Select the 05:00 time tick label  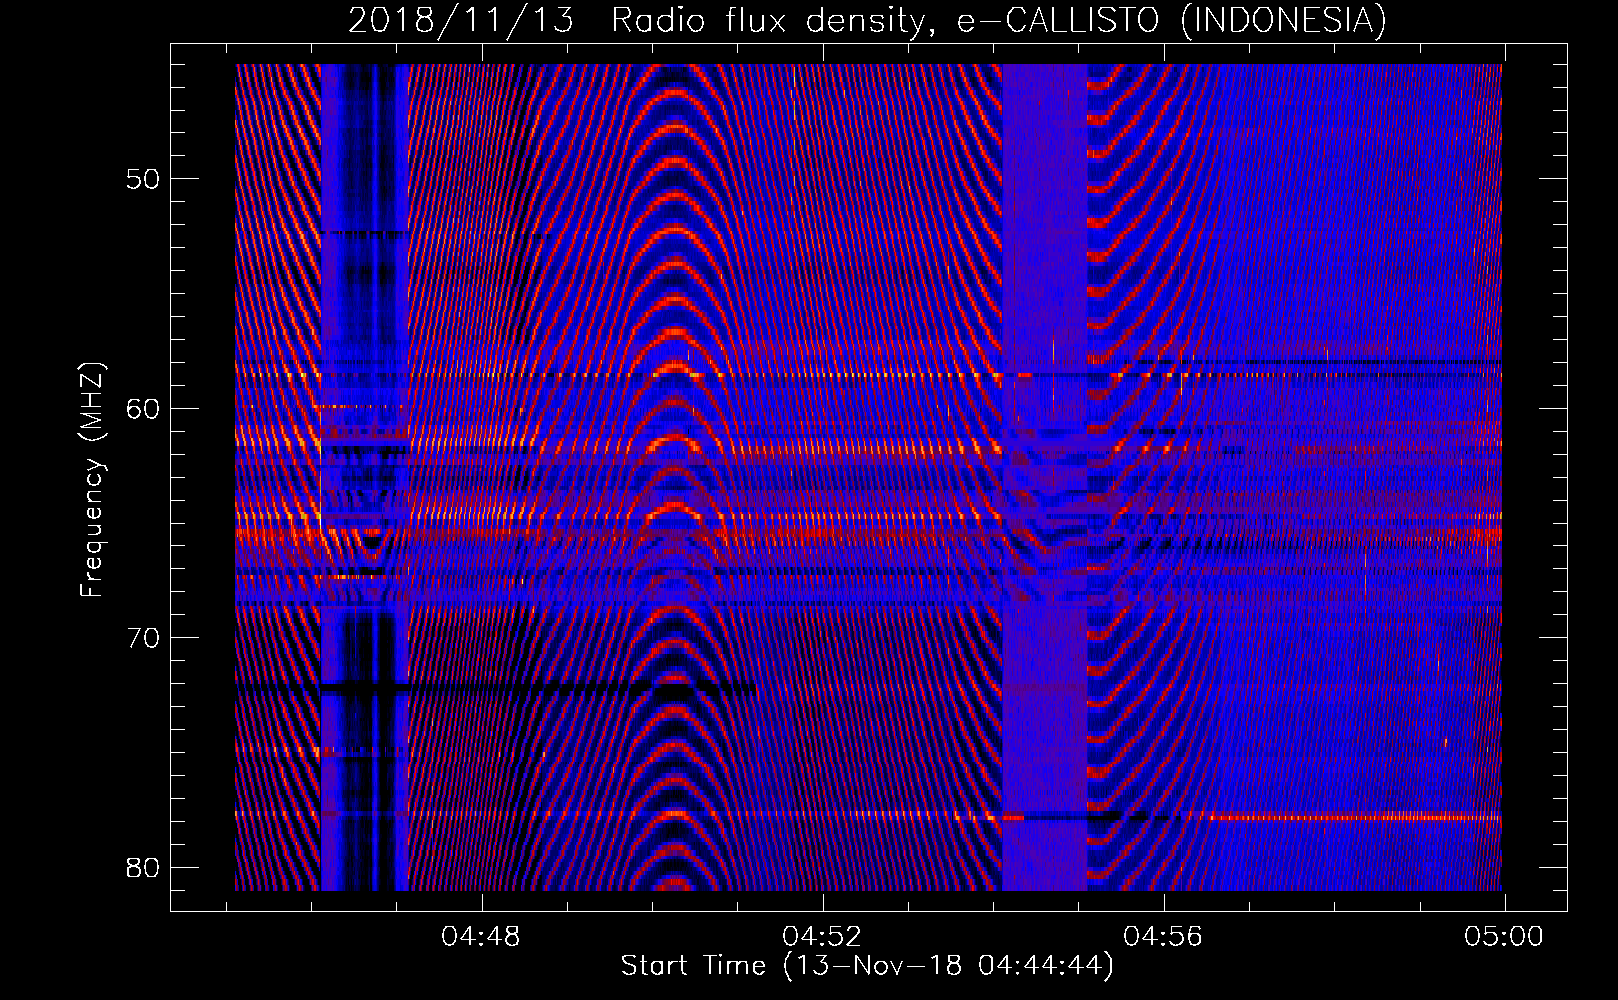pos(1504,937)
